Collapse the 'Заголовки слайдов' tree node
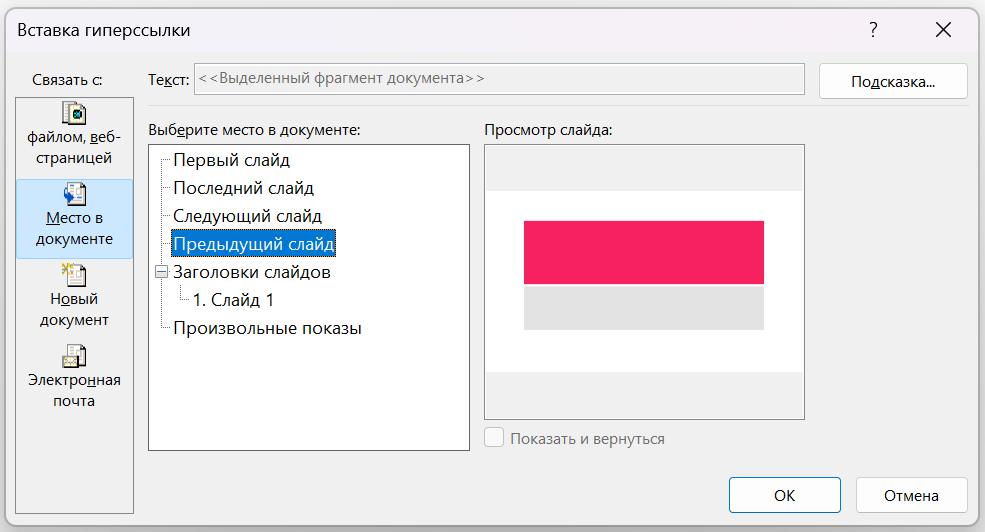Screen dimensions: 985x532 click(x=161, y=272)
